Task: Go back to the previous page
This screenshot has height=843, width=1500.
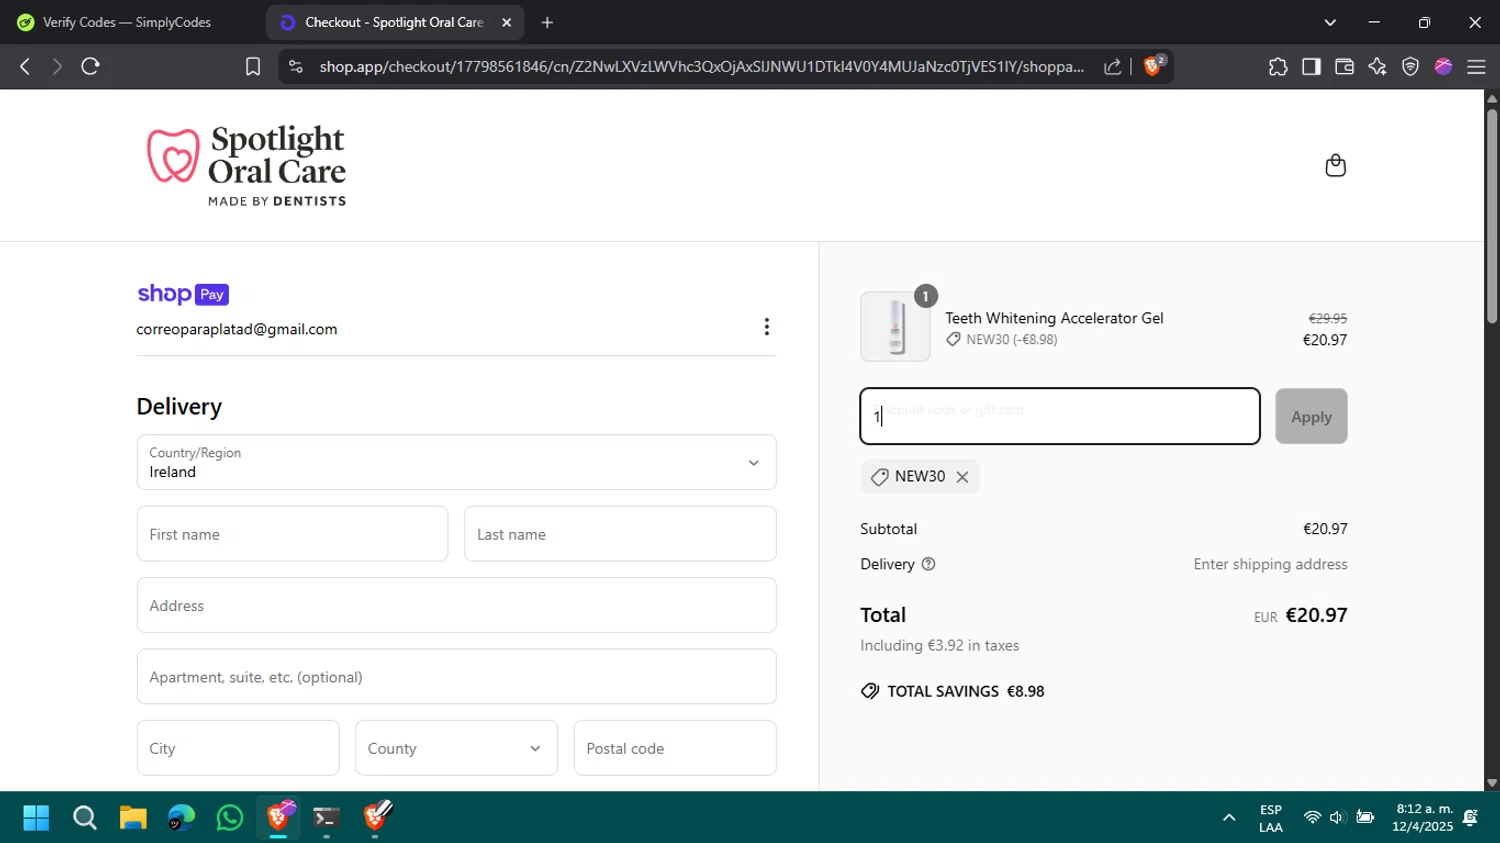Action: point(25,66)
